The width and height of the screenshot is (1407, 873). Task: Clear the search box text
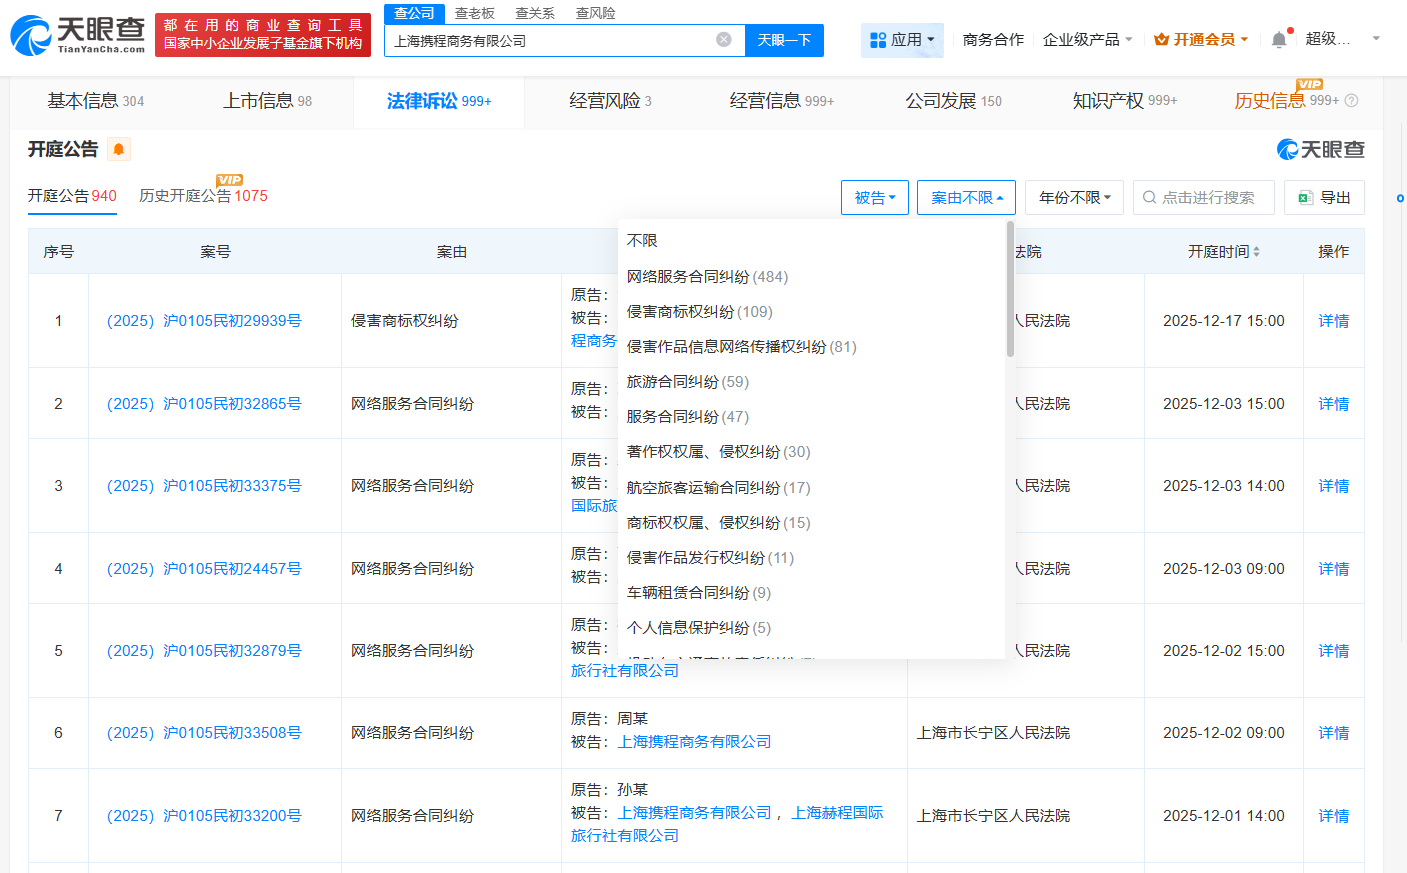724,40
